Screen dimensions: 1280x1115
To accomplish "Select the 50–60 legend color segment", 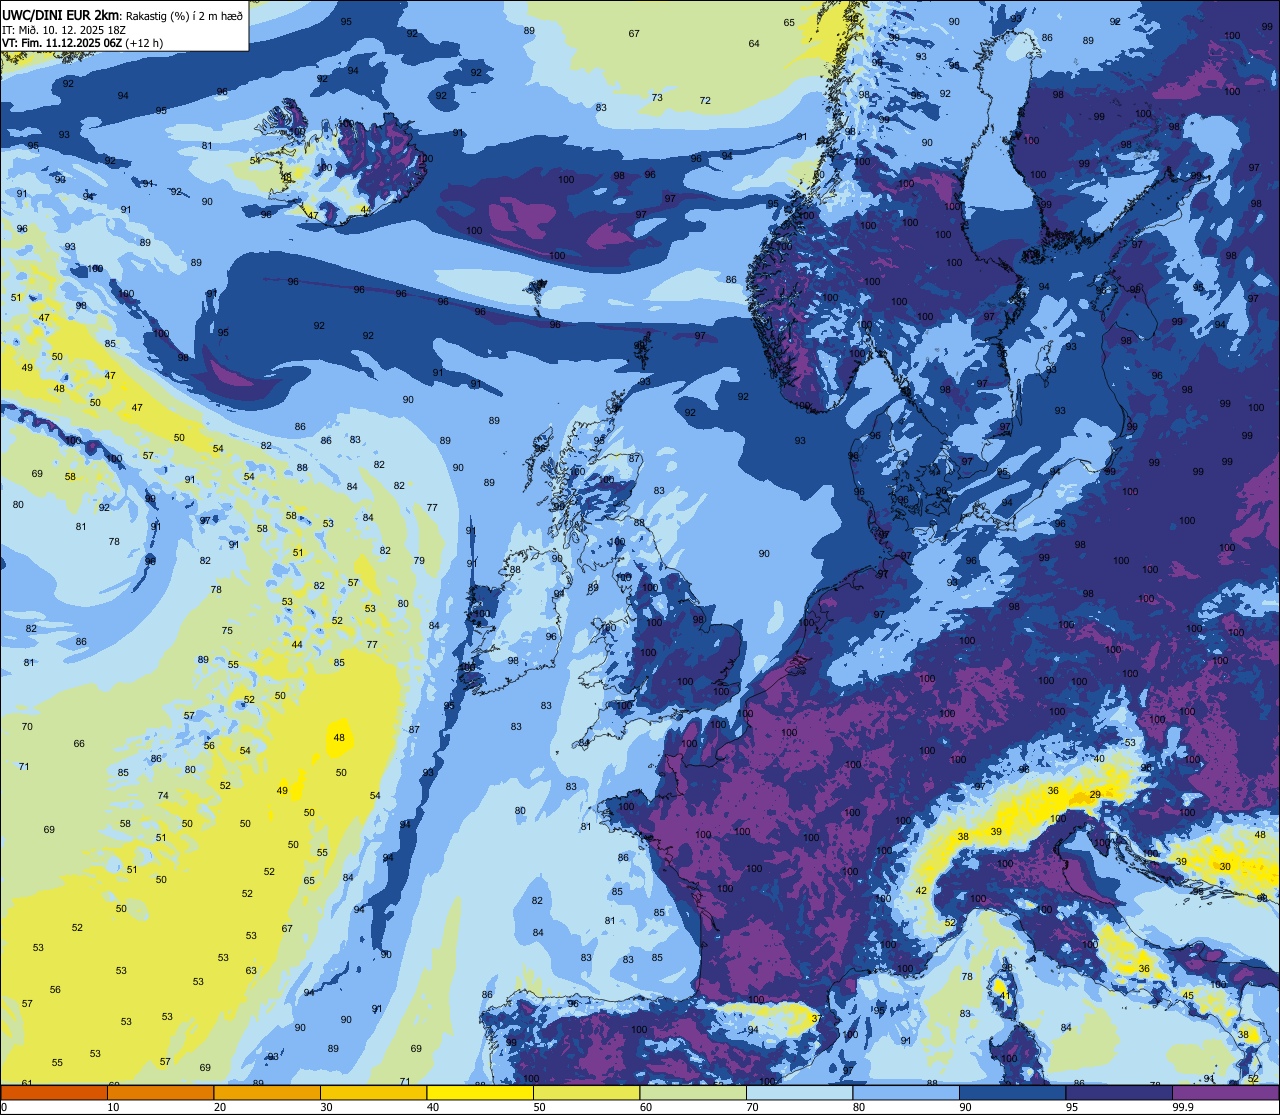I will [x=586, y=1093].
